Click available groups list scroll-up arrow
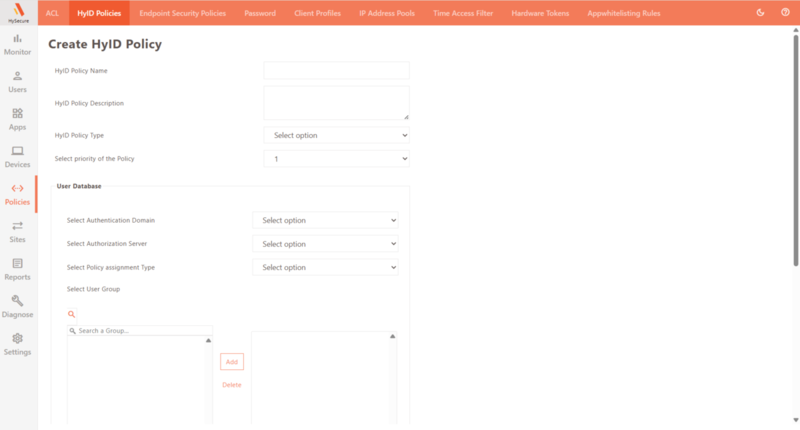Screen dimensions: 800x430 point(208,340)
